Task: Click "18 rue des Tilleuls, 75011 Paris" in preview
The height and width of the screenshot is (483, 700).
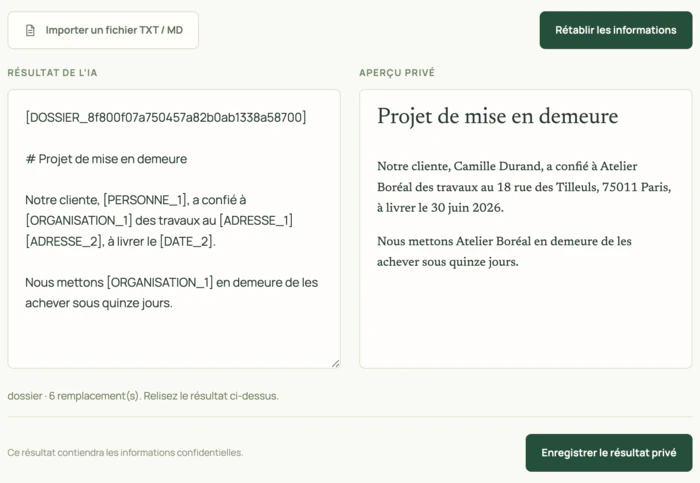Action: point(583,187)
